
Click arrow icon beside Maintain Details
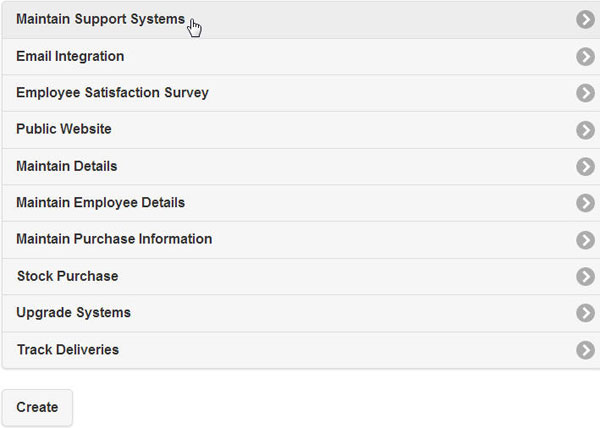pos(585,167)
